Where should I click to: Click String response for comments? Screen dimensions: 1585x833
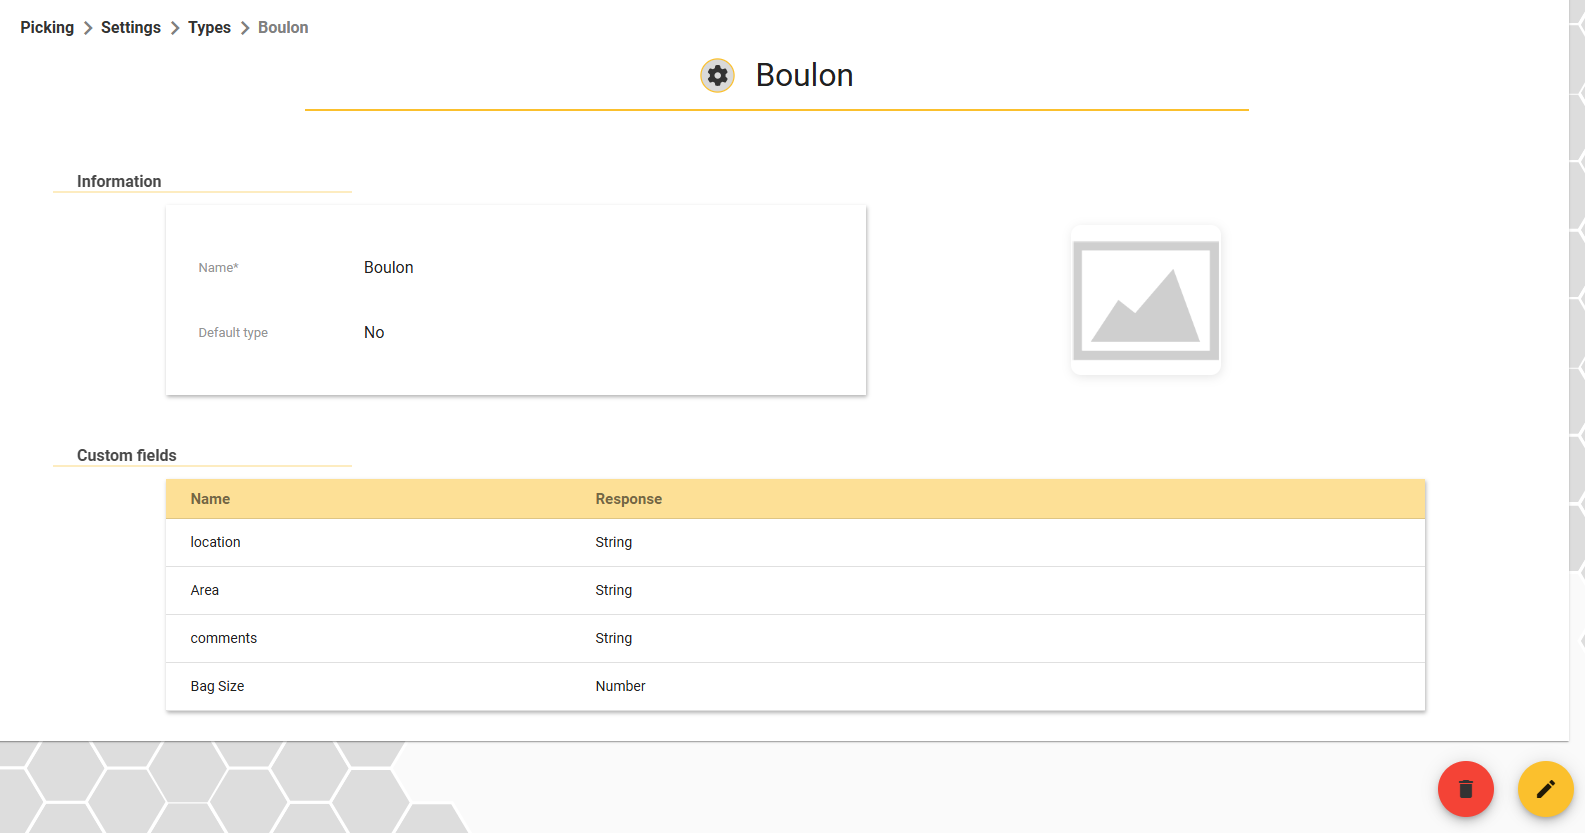pyautogui.click(x=613, y=638)
